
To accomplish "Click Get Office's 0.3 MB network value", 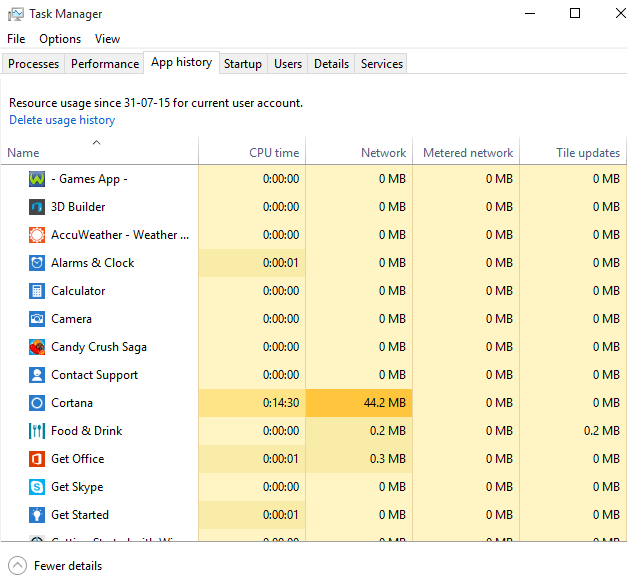I will (387, 459).
